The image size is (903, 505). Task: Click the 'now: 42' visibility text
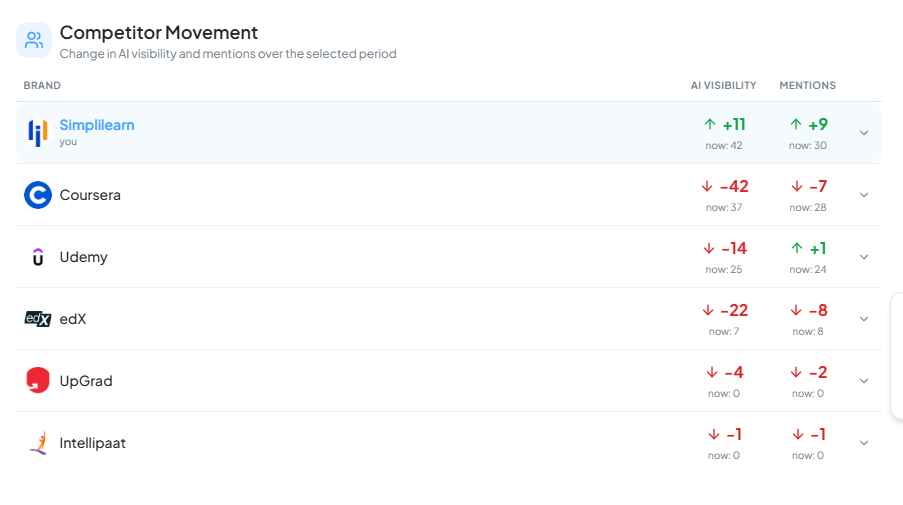(x=724, y=146)
